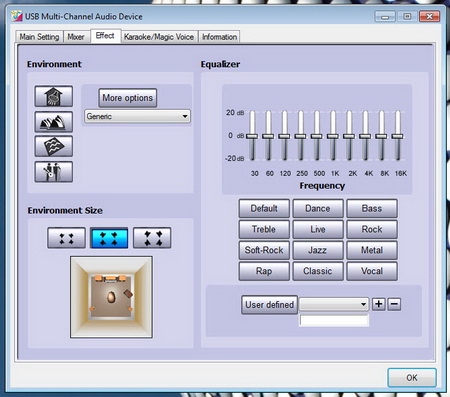Image resolution: width=450 pixels, height=397 pixels.
Task: Open the Generic environment dropdown
Action: 137,116
